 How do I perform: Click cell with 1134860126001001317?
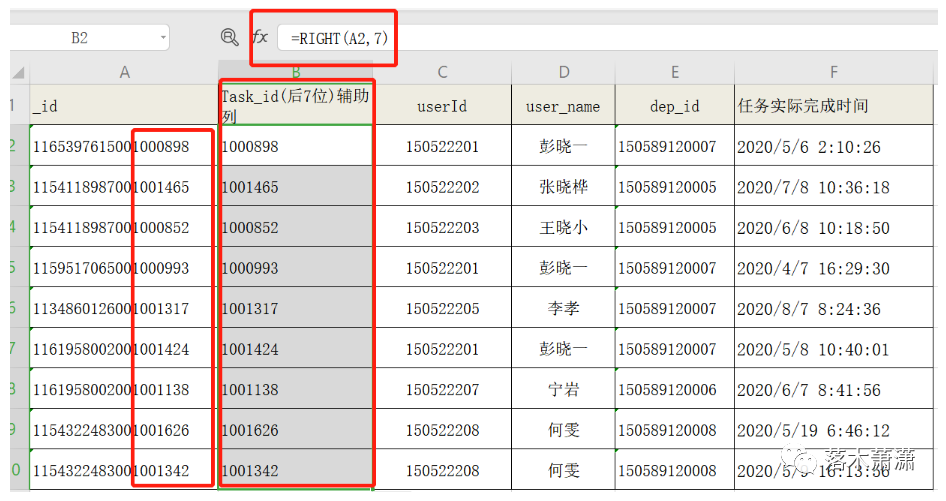[124, 308]
